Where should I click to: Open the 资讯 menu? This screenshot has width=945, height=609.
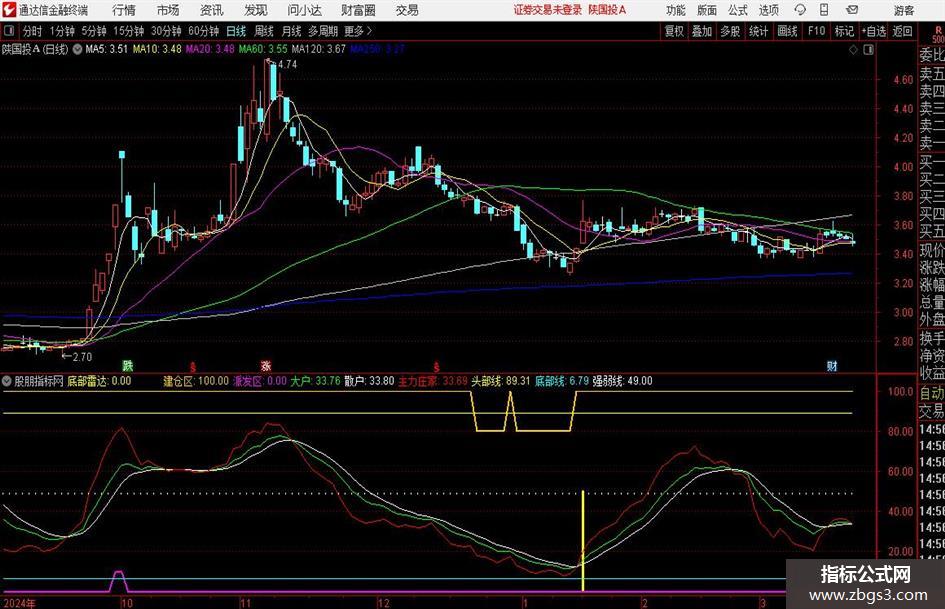coord(212,10)
